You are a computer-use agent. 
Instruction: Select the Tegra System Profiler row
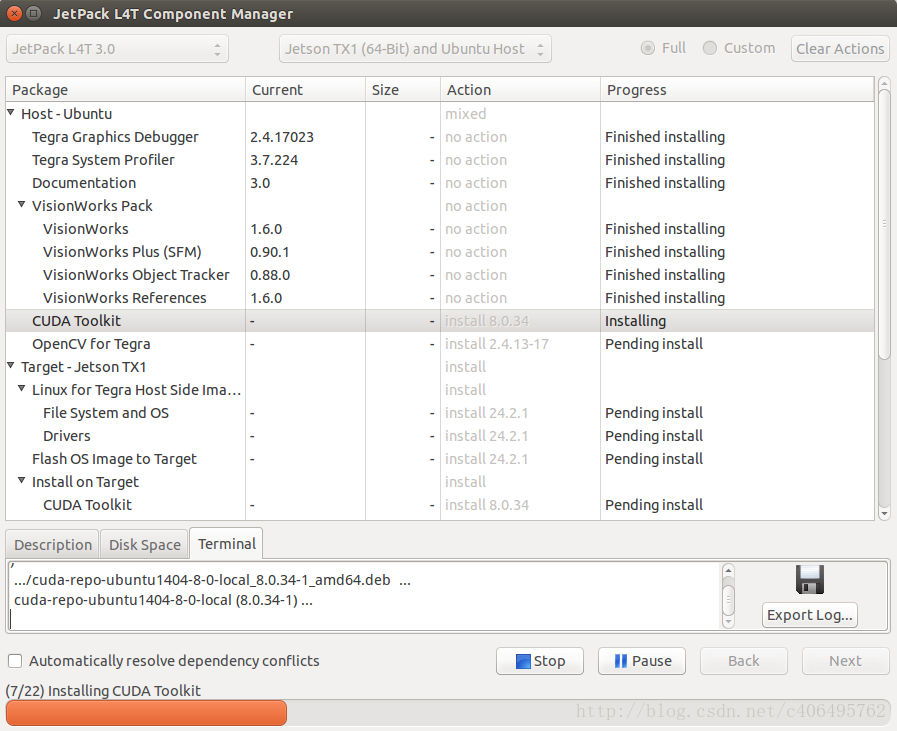(x=440, y=160)
